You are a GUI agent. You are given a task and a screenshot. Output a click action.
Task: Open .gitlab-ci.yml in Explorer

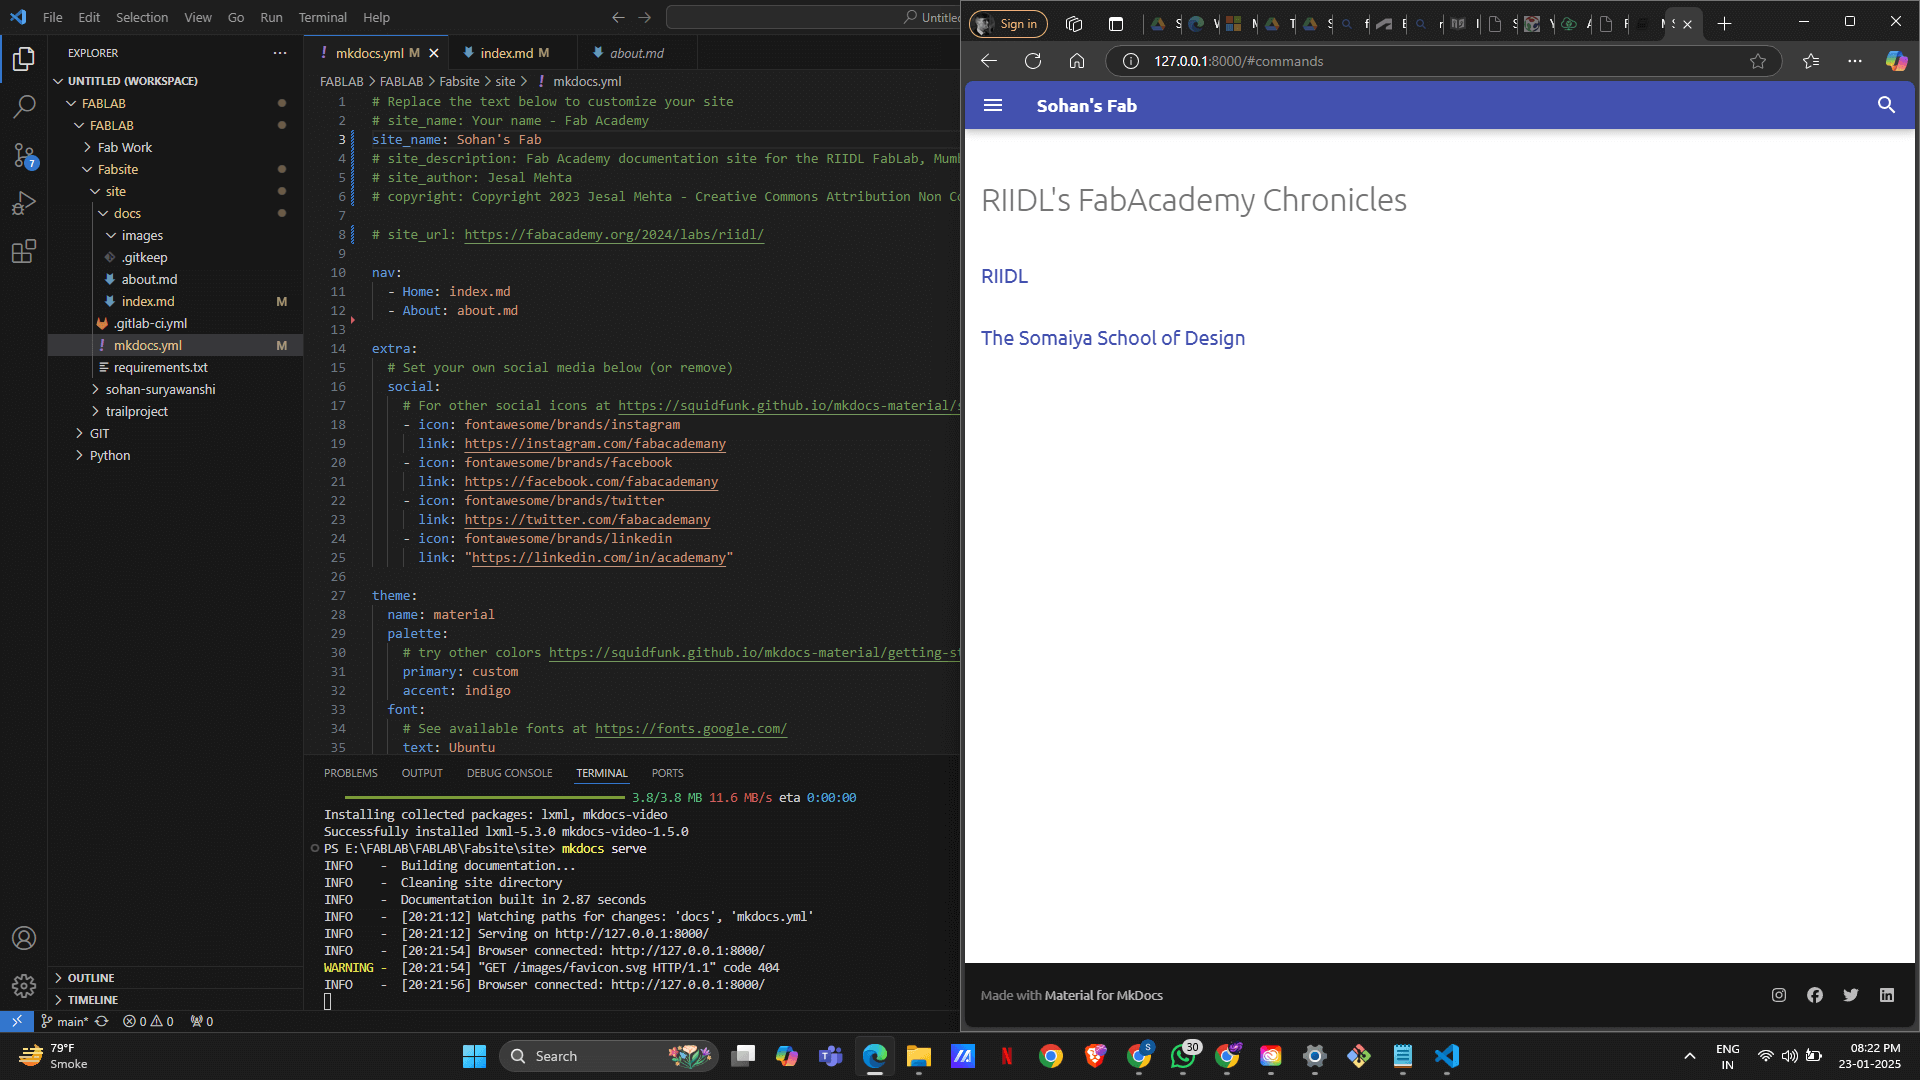click(150, 323)
